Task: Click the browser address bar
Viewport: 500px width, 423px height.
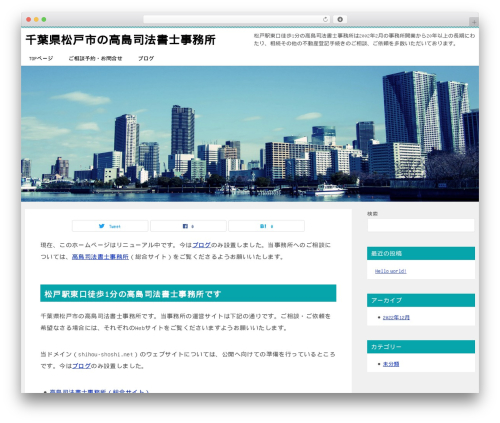Action: [236, 19]
